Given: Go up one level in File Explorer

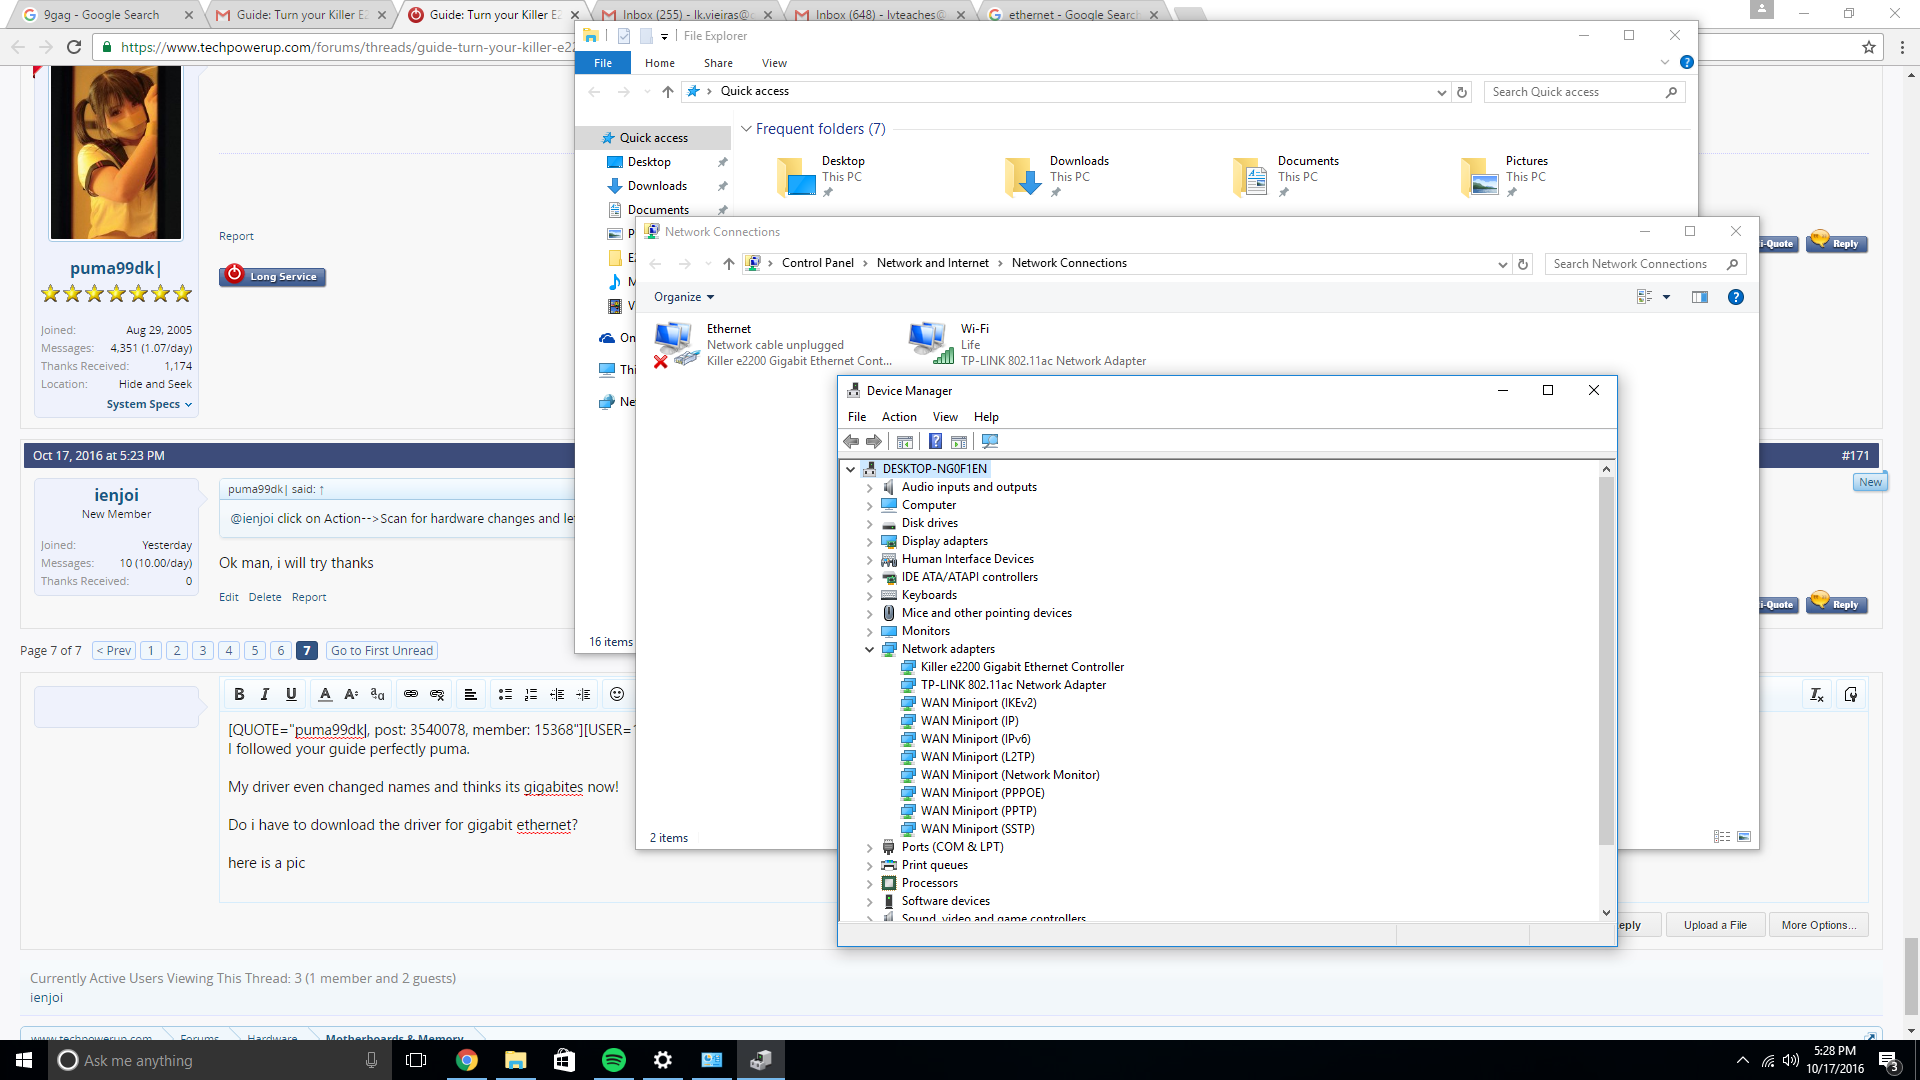Looking at the screenshot, I should point(668,92).
